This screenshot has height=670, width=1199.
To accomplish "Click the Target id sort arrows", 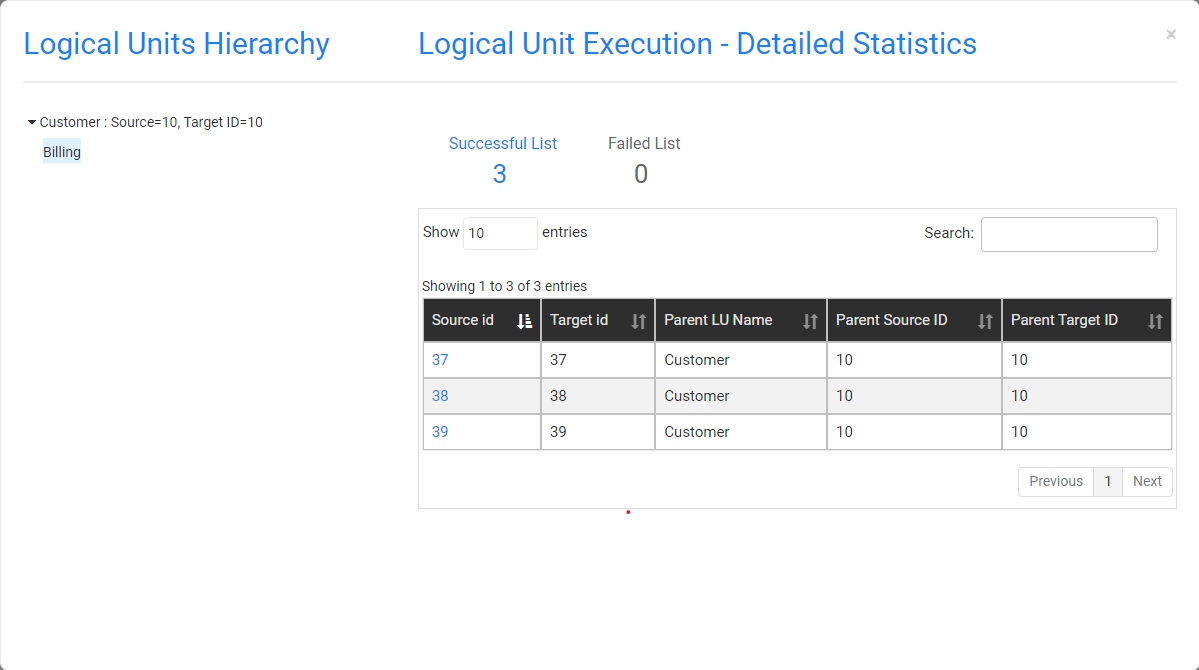I will pos(639,321).
